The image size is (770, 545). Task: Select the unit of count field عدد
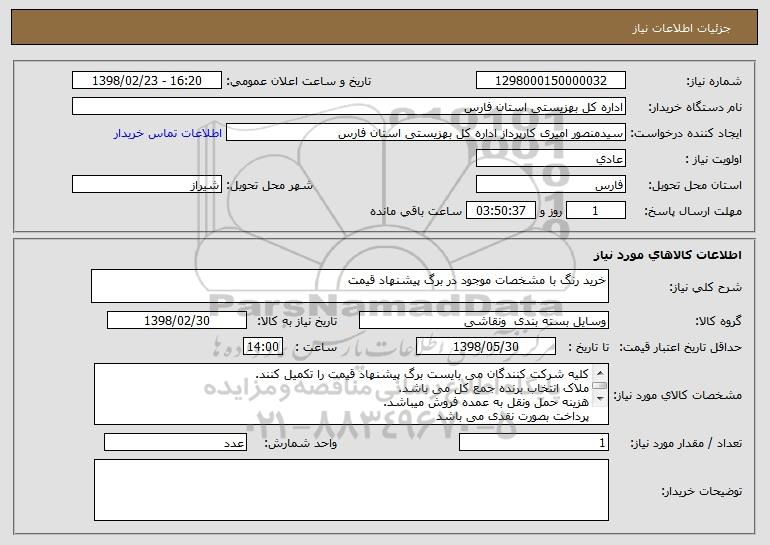coord(175,442)
